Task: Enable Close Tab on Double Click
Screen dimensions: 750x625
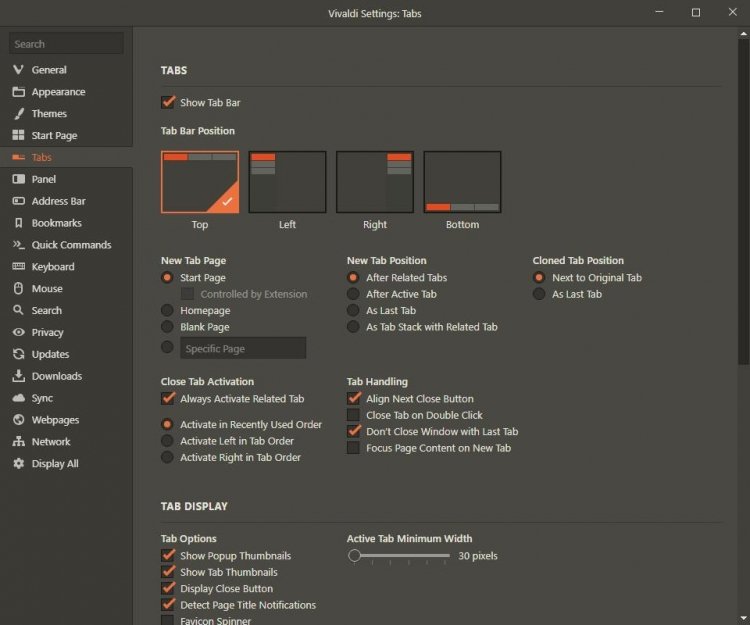Action: point(353,415)
